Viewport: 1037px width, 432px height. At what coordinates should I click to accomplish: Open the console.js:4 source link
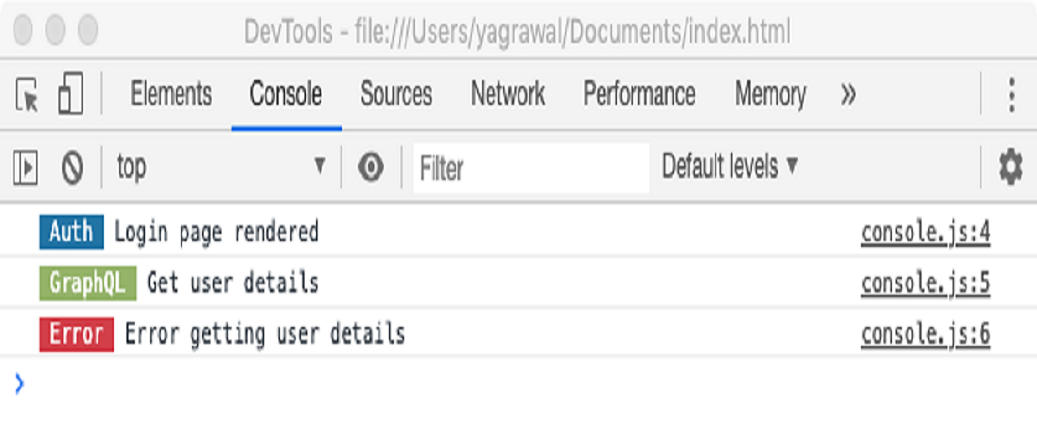(925, 233)
